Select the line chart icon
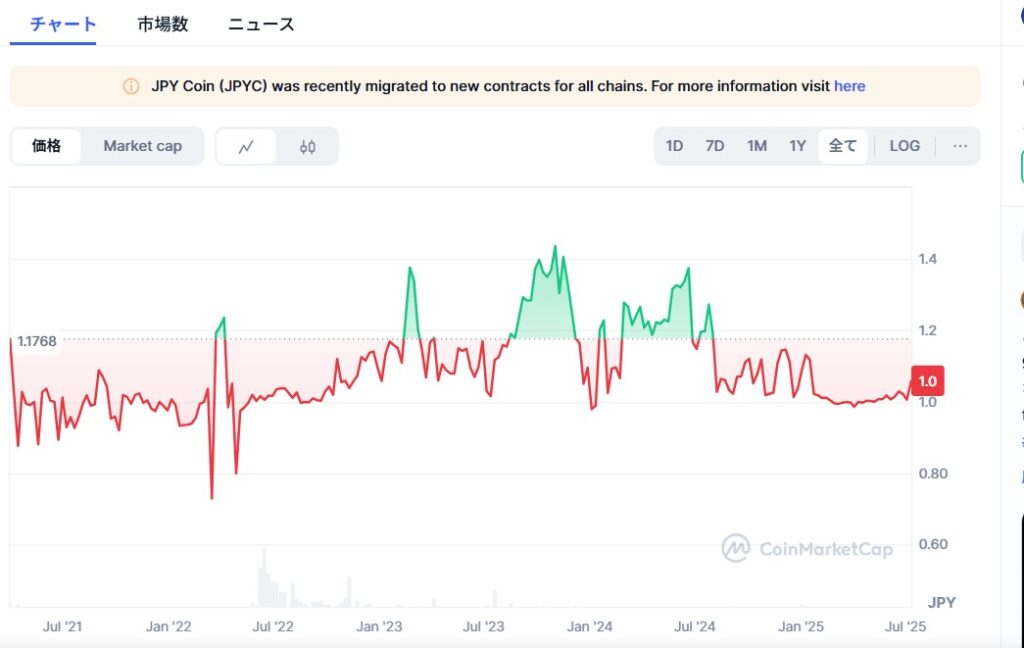 coord(248,146)
